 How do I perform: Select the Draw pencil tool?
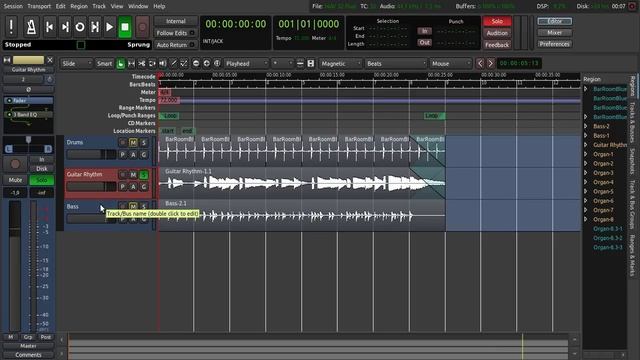click(x=173, y=64)
